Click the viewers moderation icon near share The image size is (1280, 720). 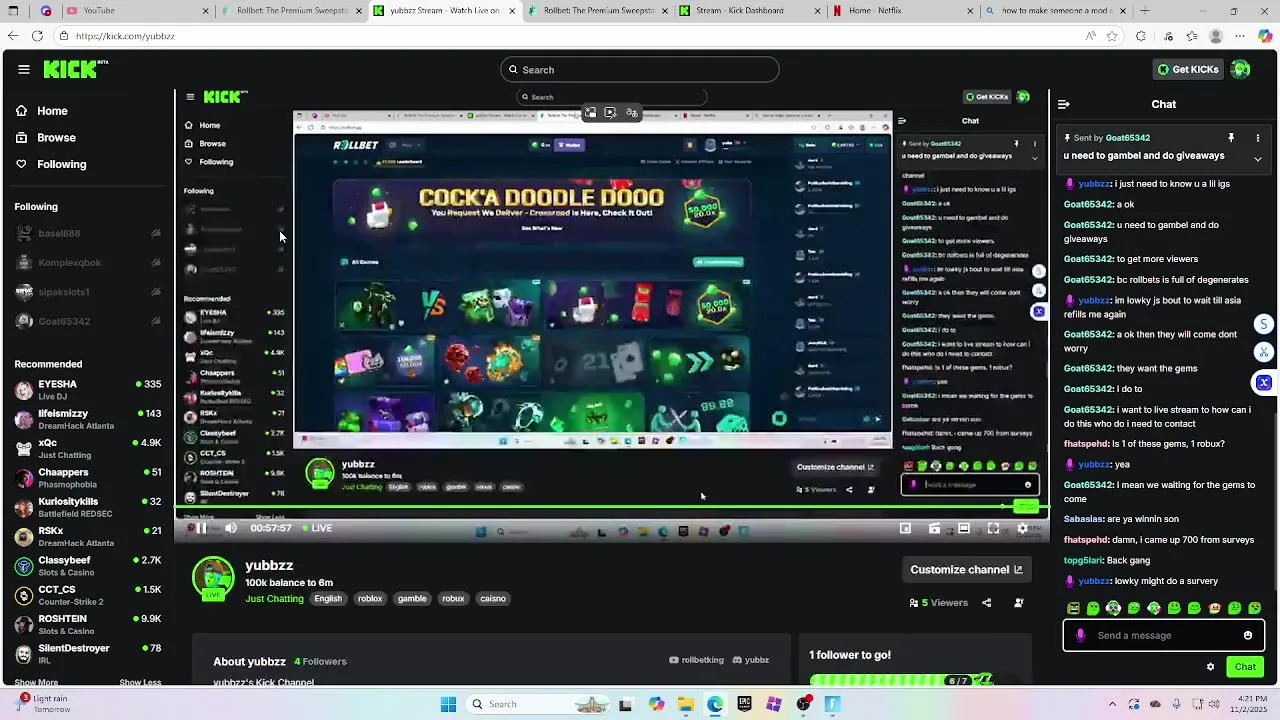coord(1019,603)
